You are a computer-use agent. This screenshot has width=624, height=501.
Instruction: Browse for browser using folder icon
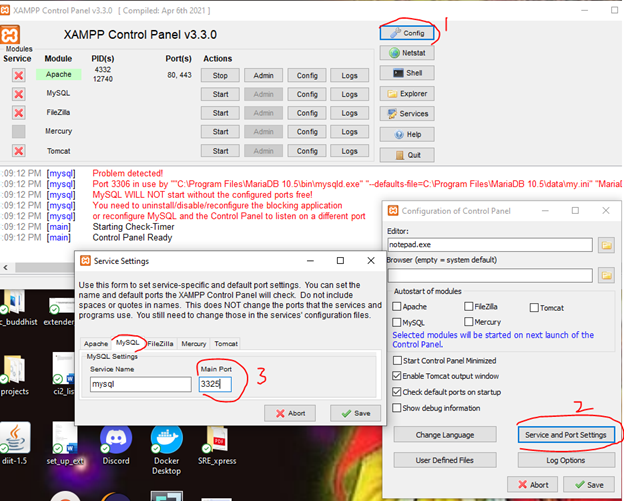(x=606, y=275)
